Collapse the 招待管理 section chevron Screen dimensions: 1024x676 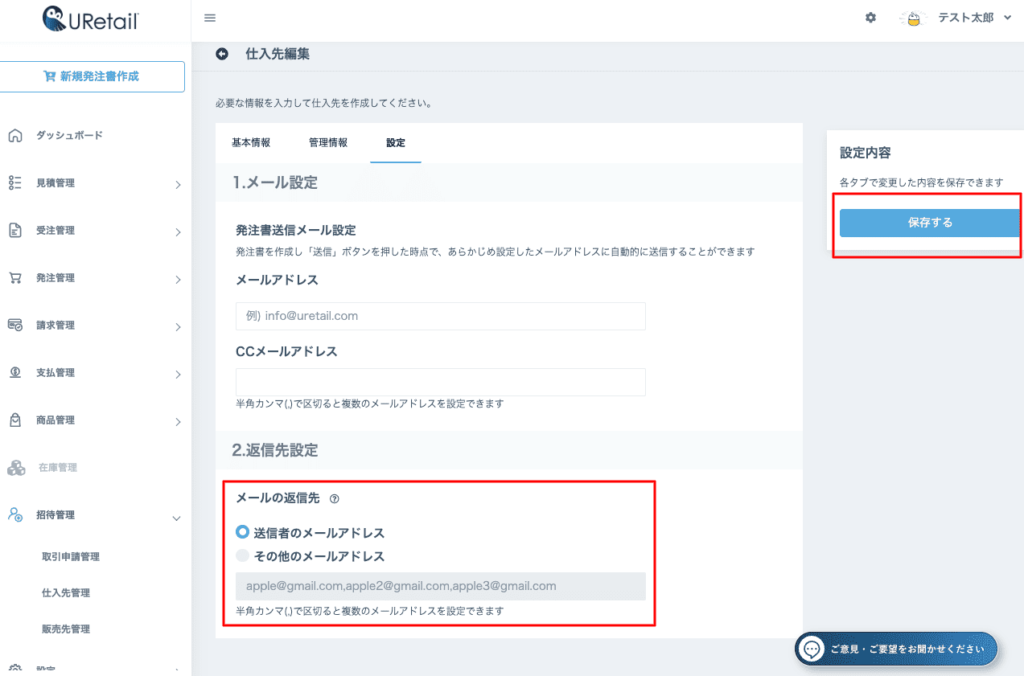tap(177, 517)
